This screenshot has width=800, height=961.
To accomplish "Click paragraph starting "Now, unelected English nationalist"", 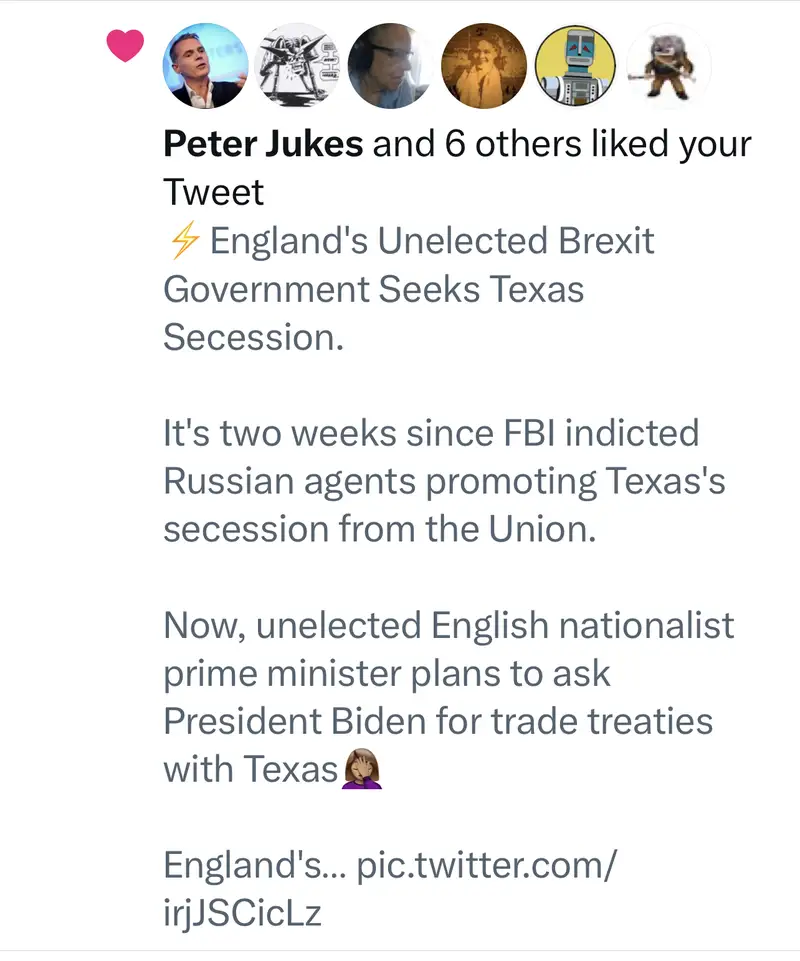I will [447, 626].
